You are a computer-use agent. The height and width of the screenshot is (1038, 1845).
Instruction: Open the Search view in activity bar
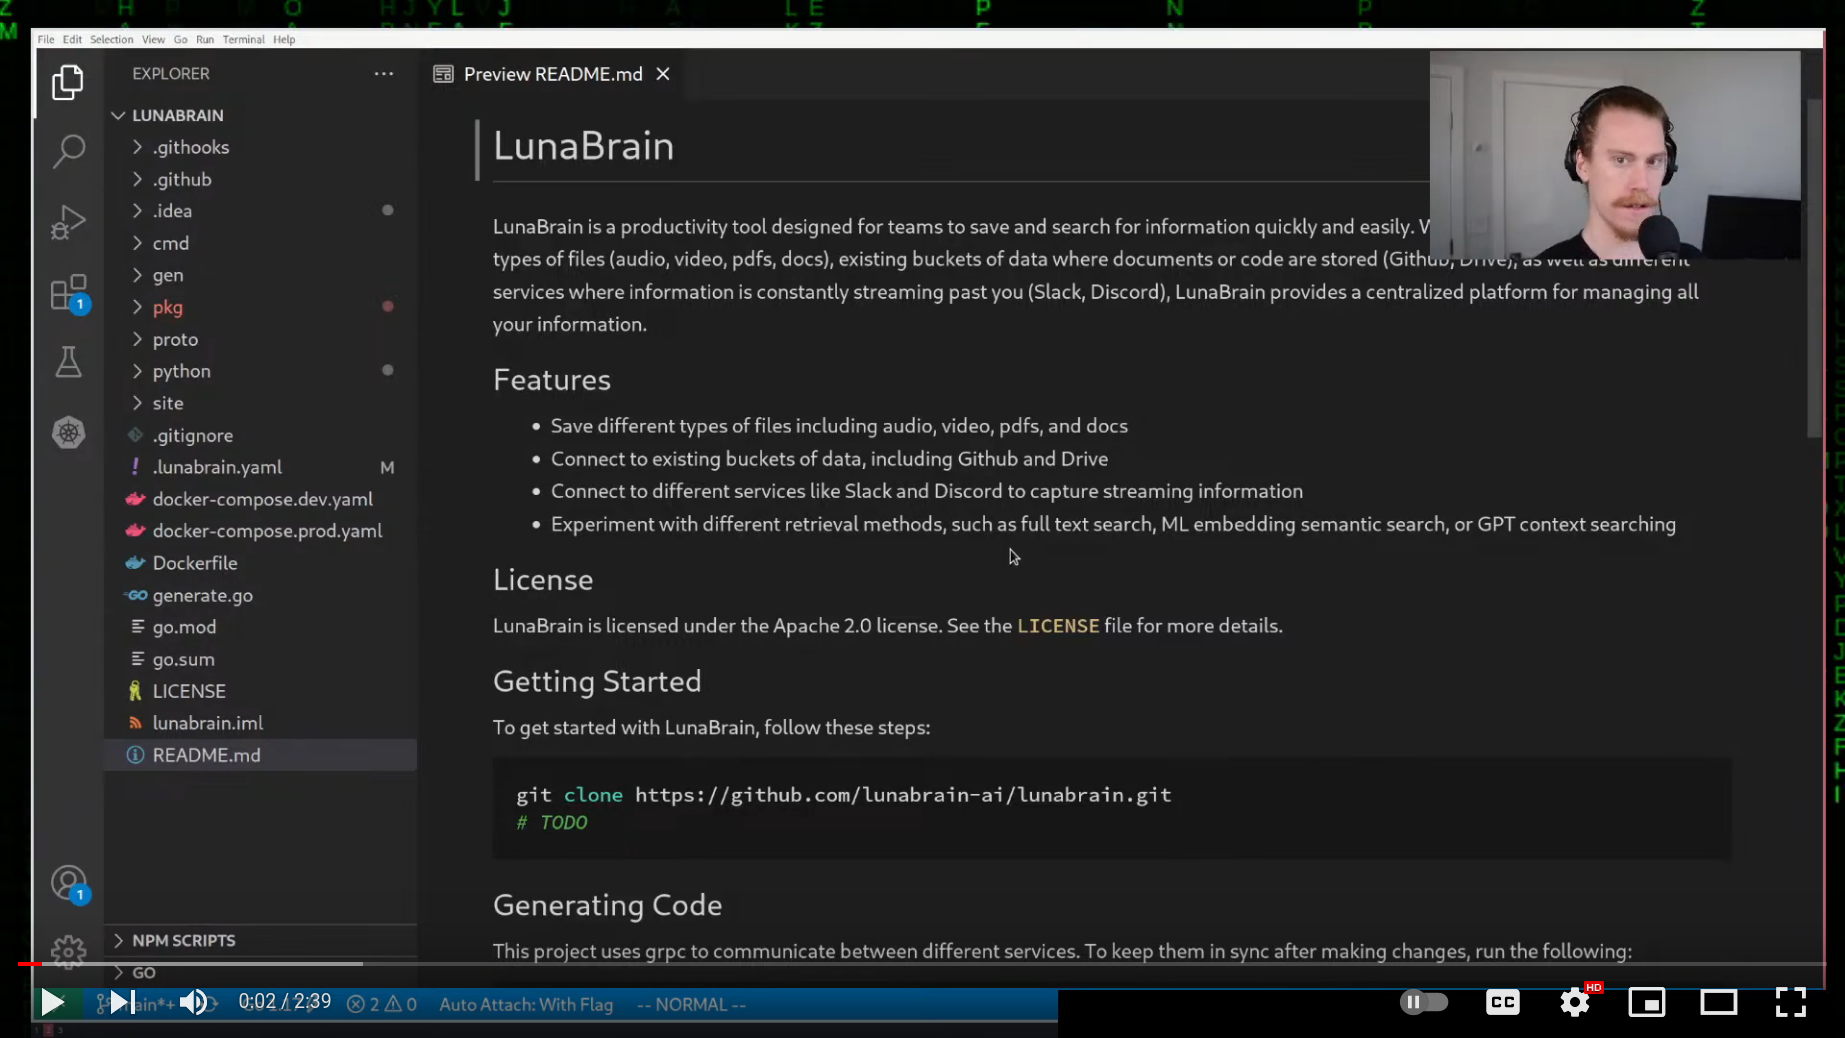pos(68,151)
